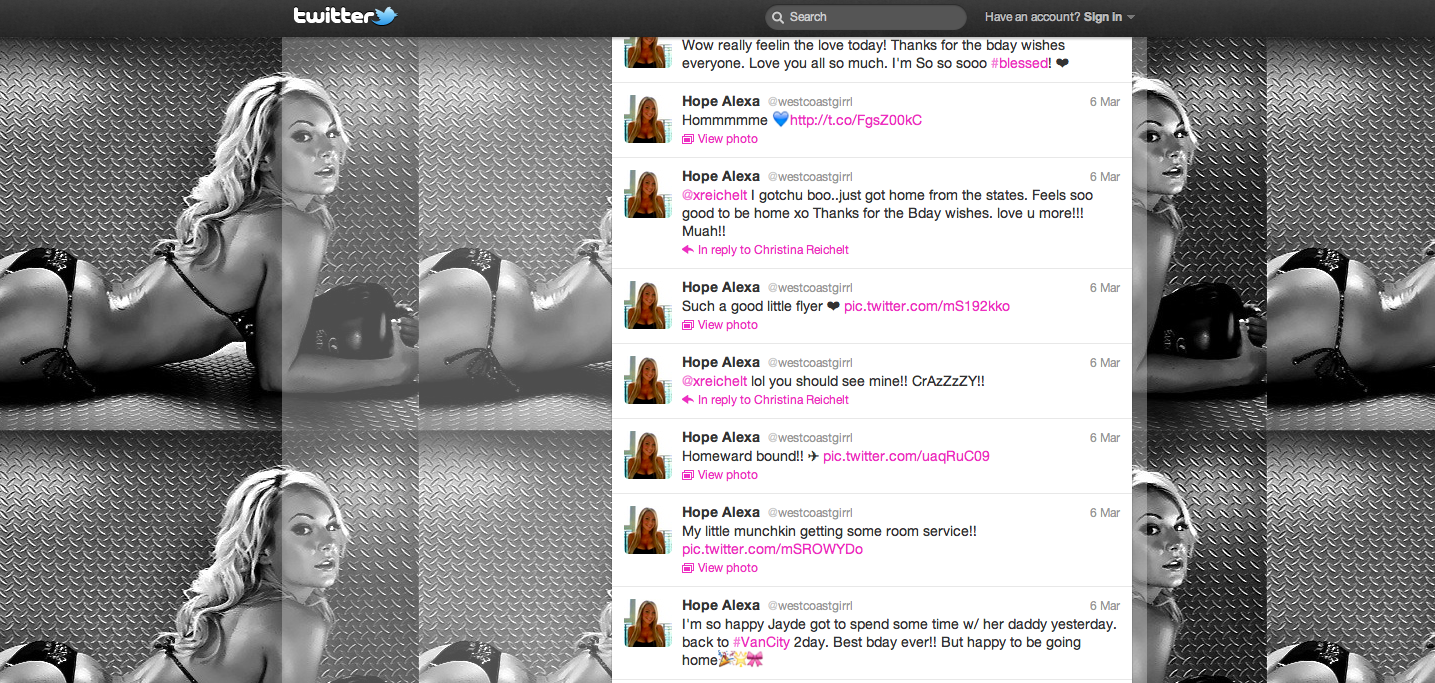Expand View photo under good little flyer tweet
The image size is (1435, 683).
727,325
